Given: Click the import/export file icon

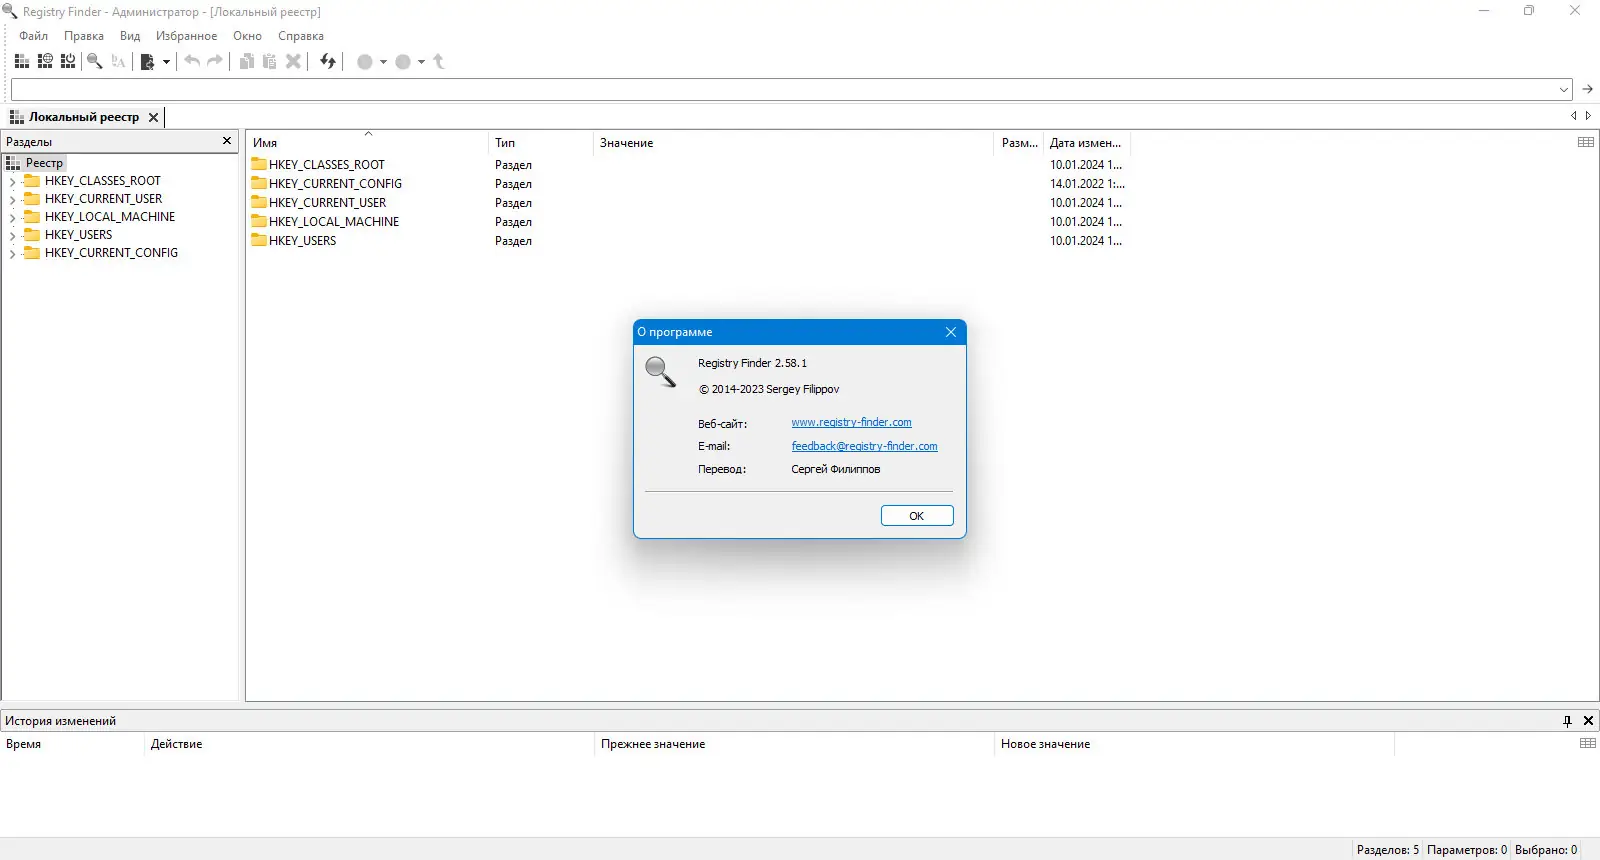Looking at the screenshot, I should (148, 61).
